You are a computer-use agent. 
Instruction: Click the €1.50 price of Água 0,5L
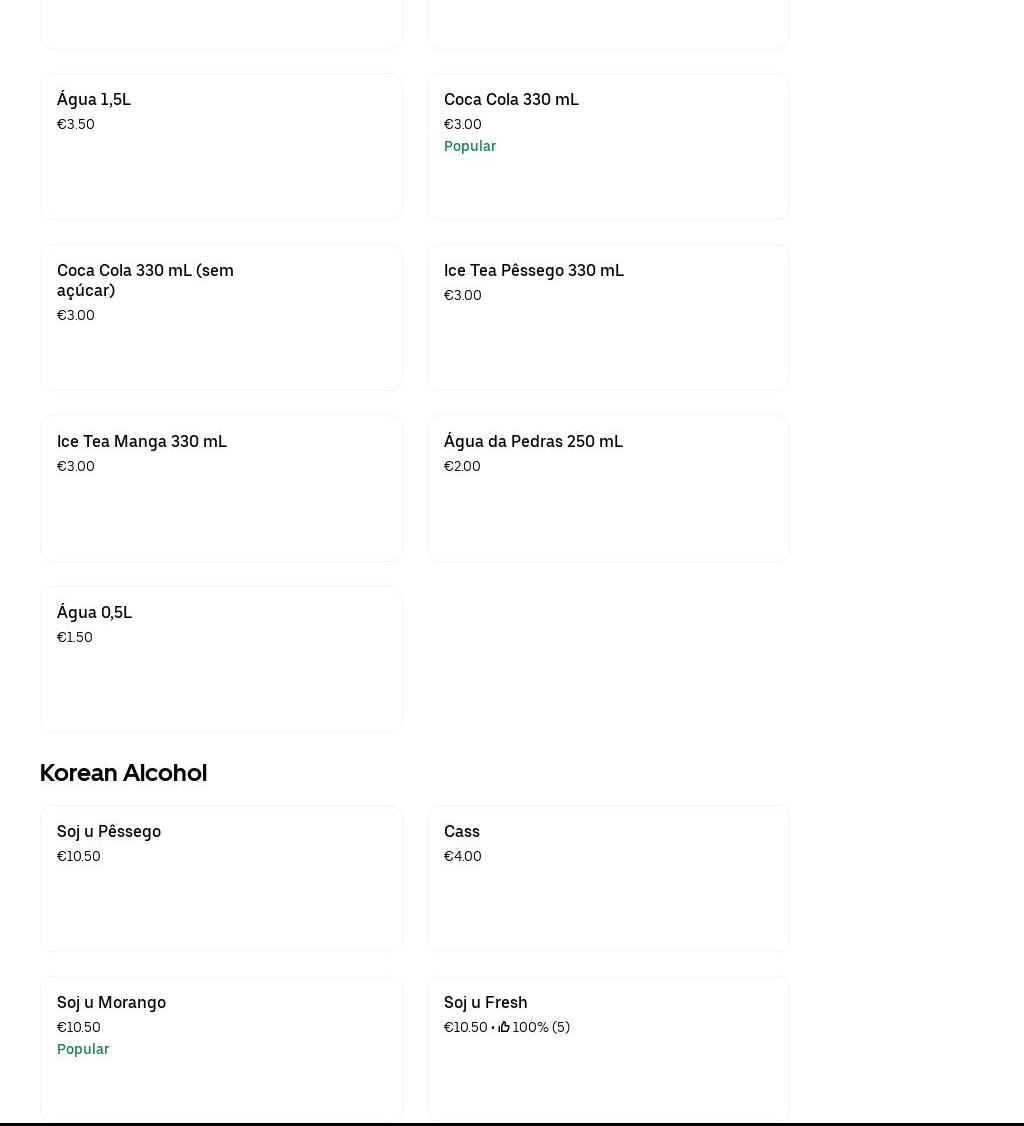(x=75, y=637)
